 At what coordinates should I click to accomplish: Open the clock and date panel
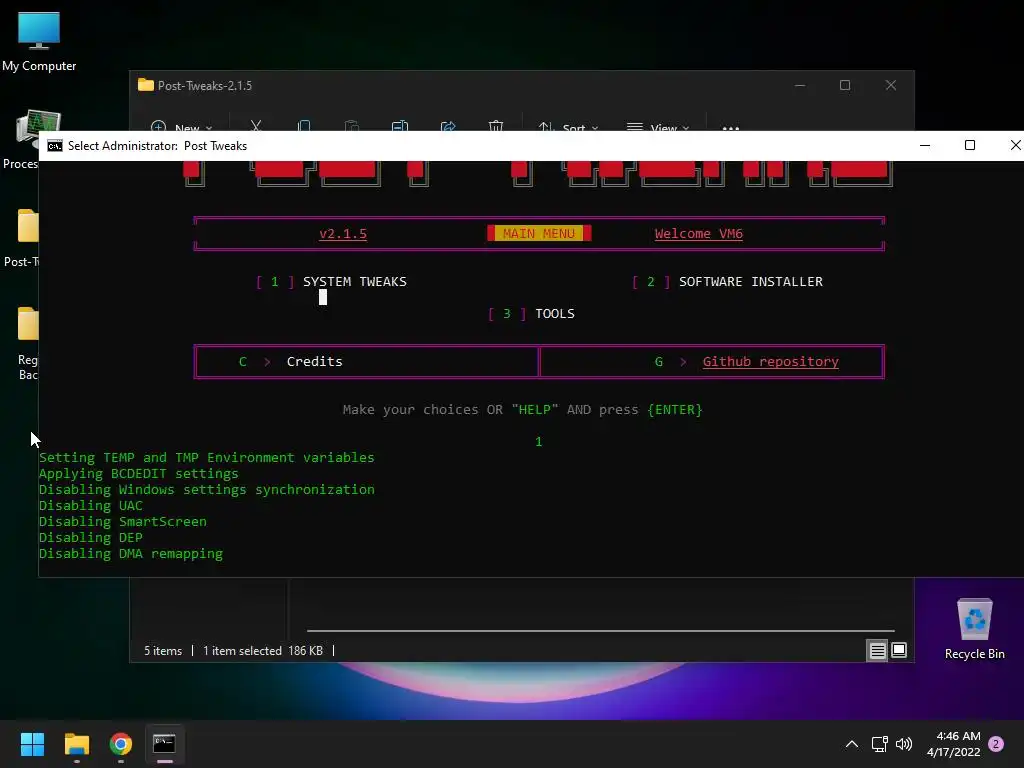click(953, 744)
